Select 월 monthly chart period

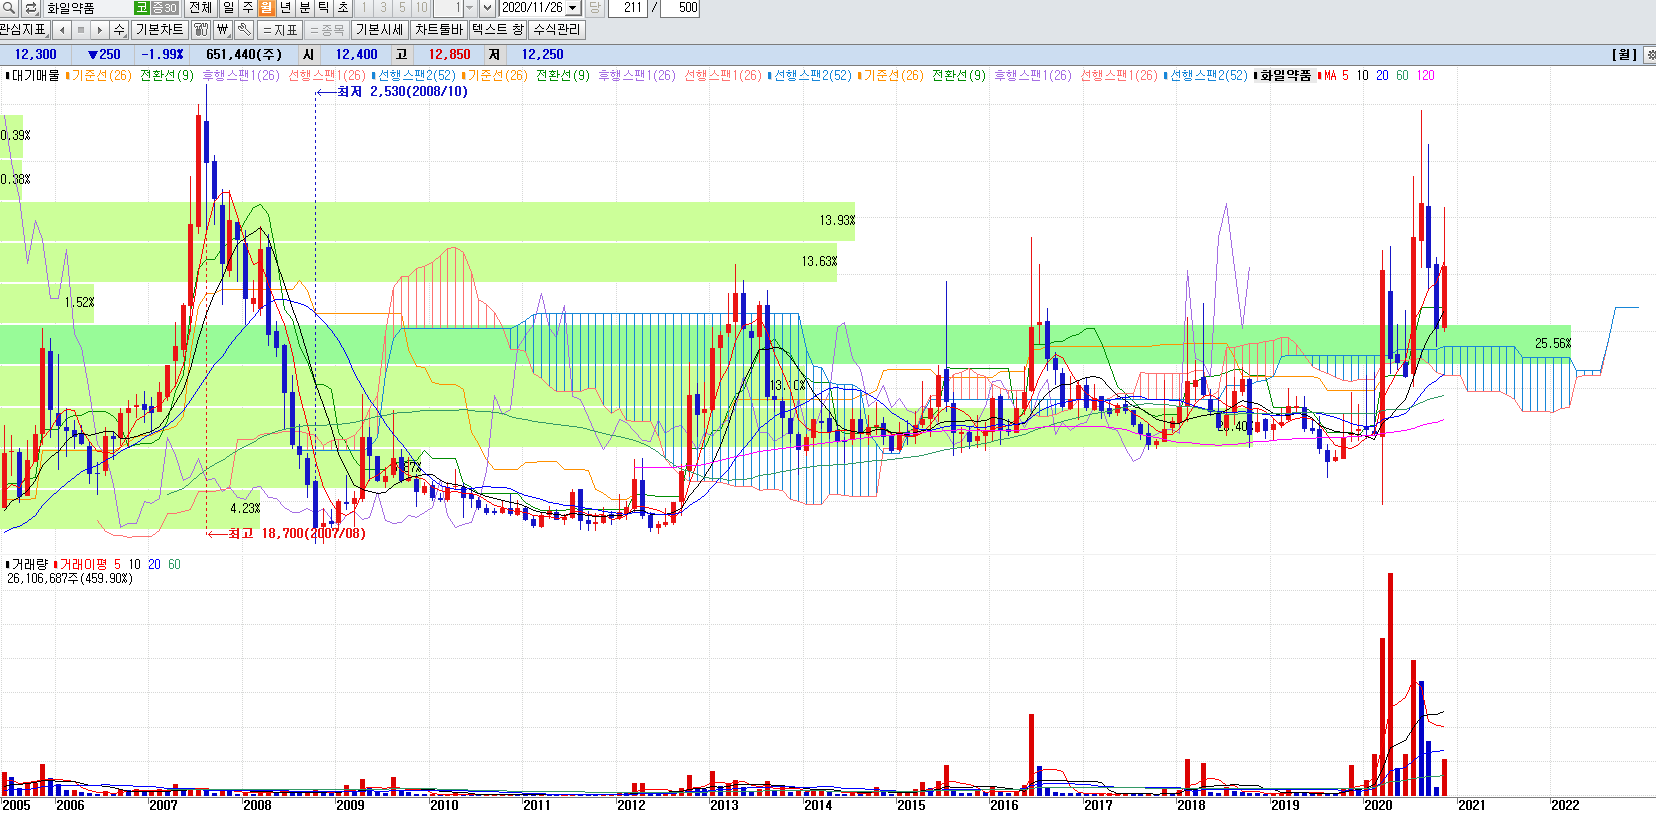coord(266,8)
